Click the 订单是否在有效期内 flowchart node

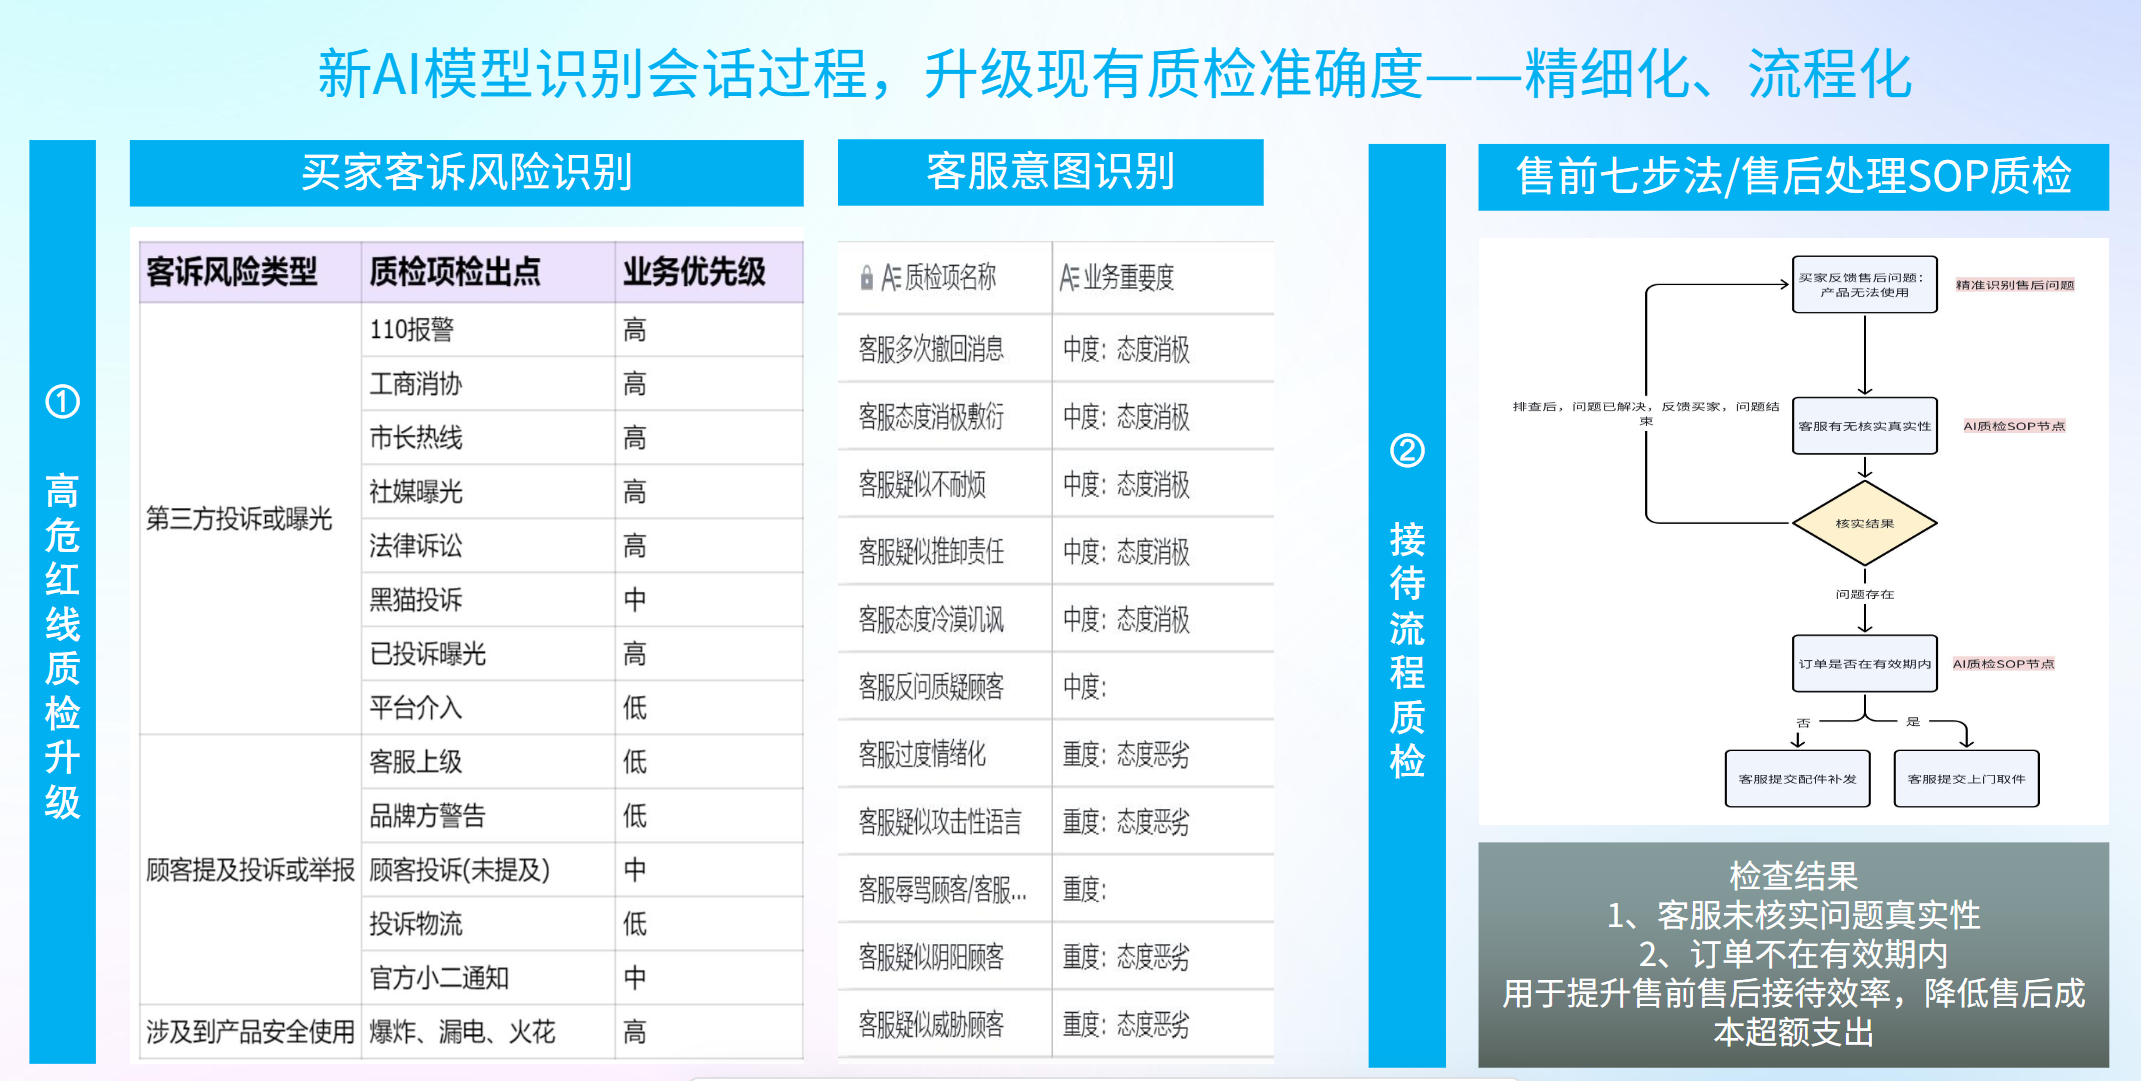tap(1864, 664)
